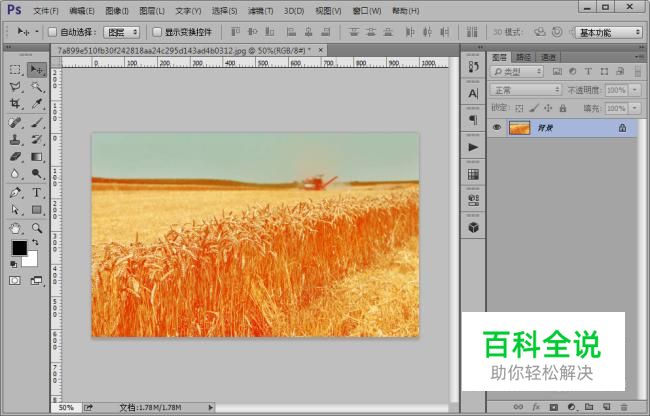Select the Rectangle shape tool
Image resolution: width=650 pixels, height=416 pixels.
(37, 210)
